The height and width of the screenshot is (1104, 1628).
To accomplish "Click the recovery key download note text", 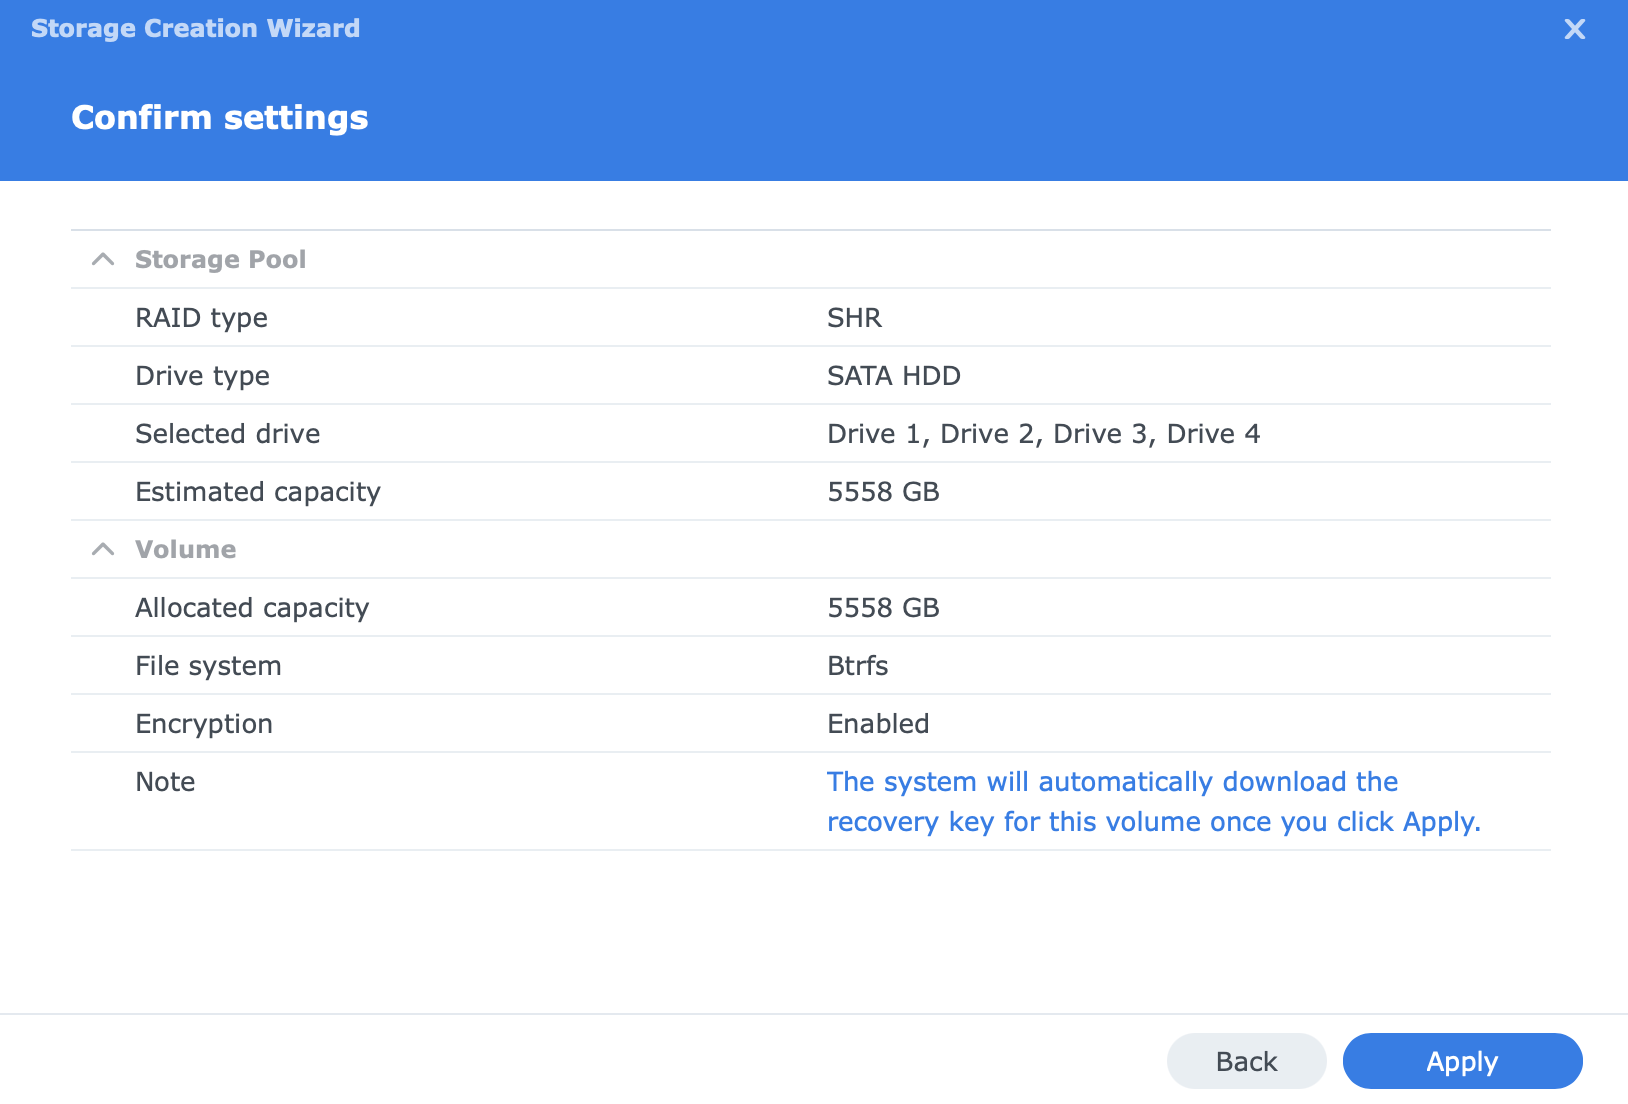I will coord(1152,802).
